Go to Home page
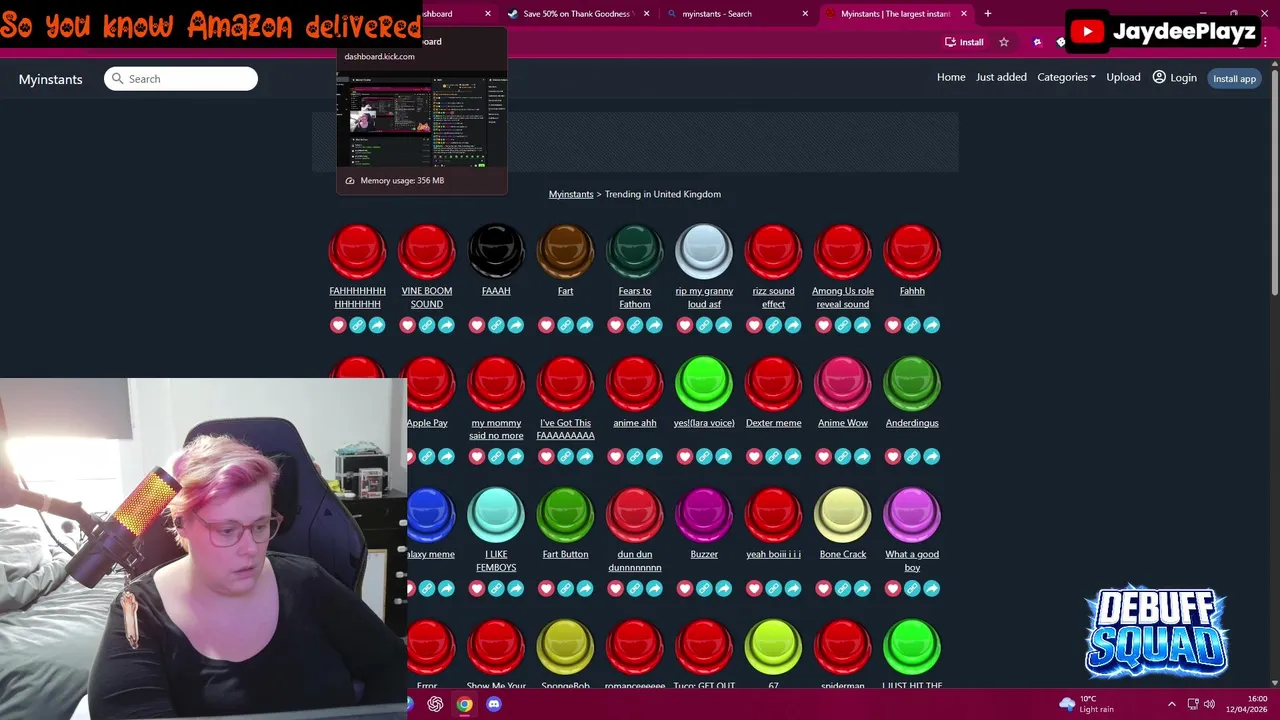This screenshot has width=1280, height=720. pos(951,77)
